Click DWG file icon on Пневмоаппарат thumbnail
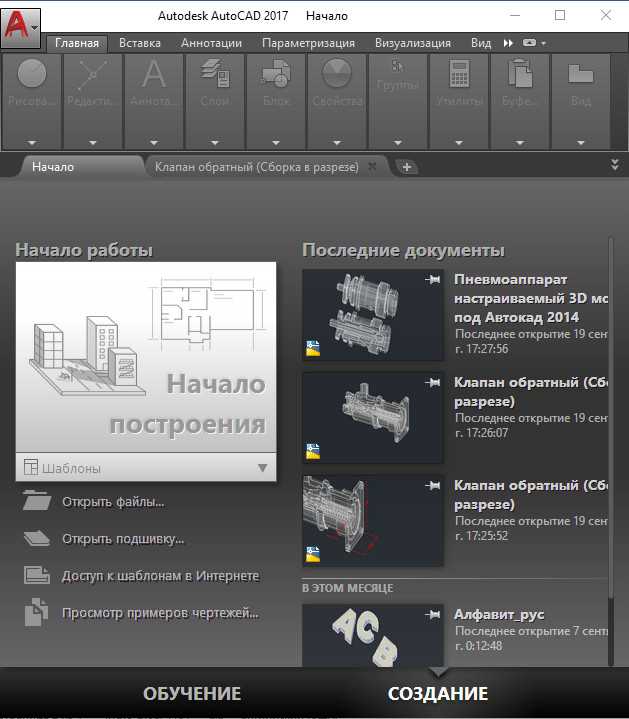The image size is (629, 719). click(313, 348)
